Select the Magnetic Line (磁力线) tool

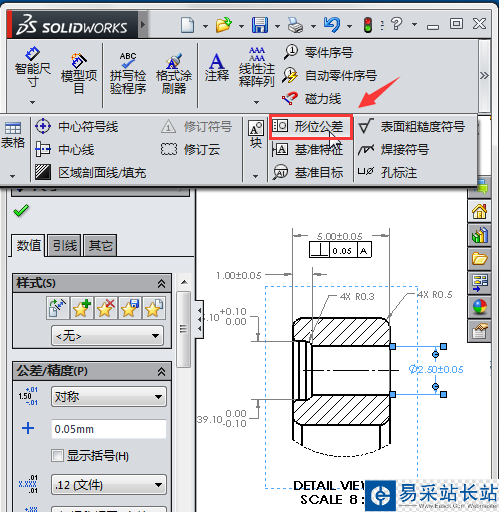click(311, 99)
